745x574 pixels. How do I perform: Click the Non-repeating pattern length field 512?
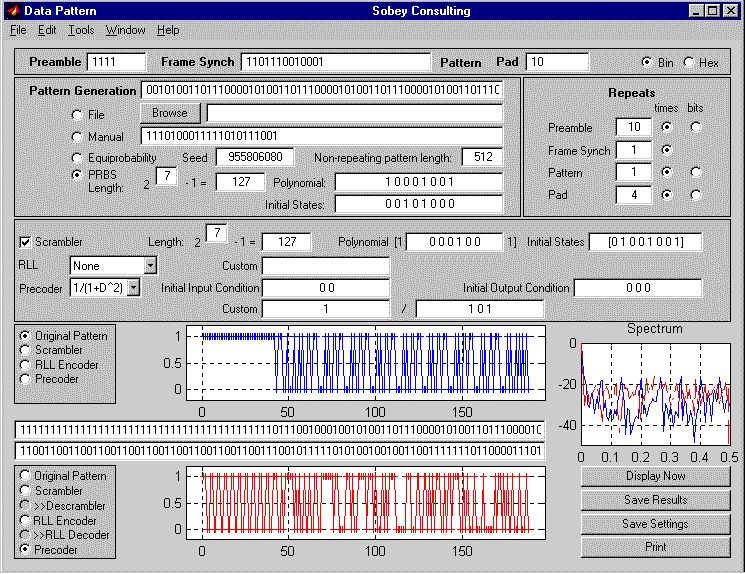(x=482, y=157)
